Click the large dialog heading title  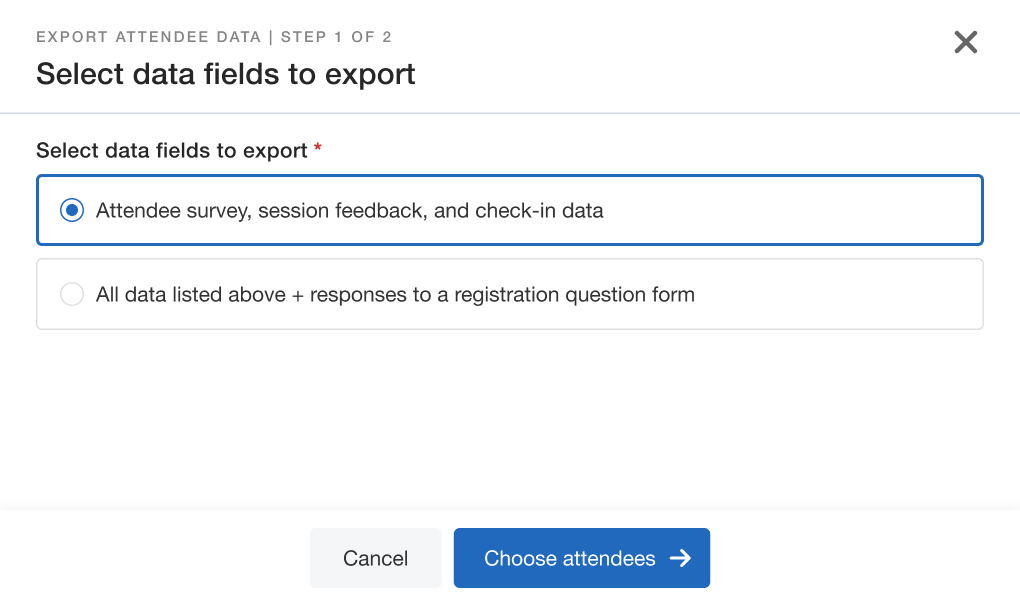point(225,74)
